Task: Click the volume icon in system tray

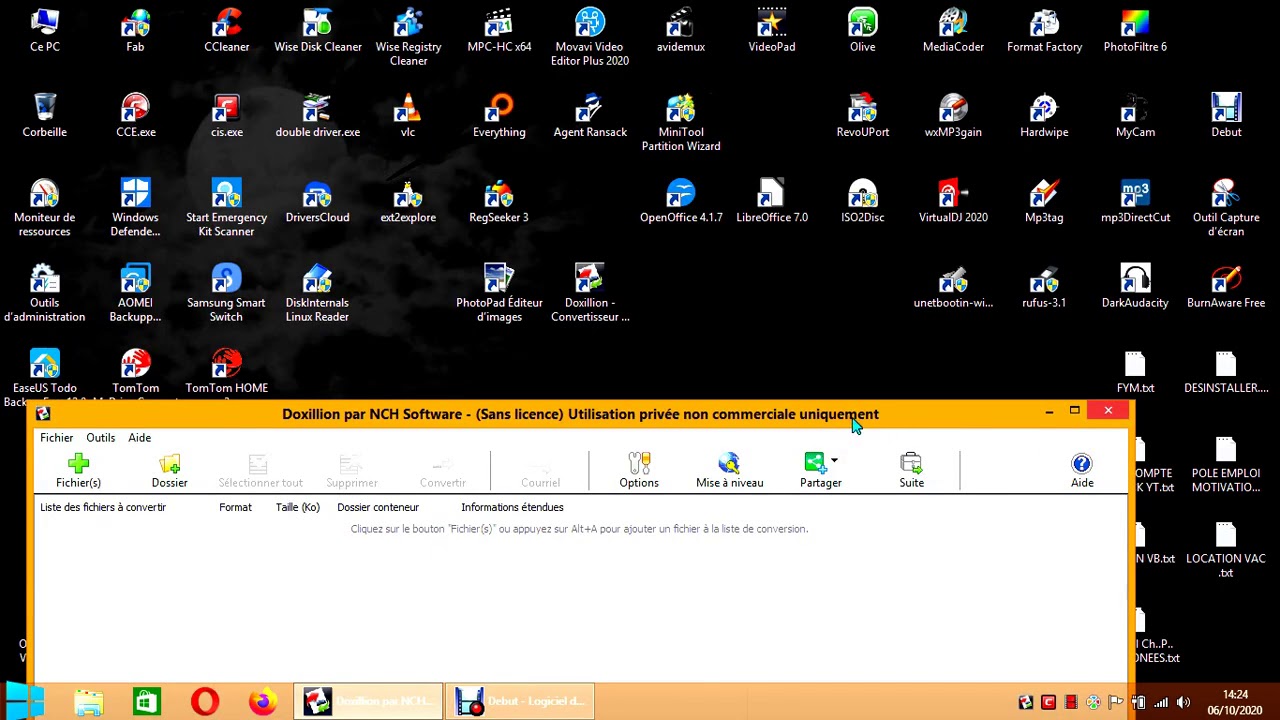Action: click(1183, 703)
